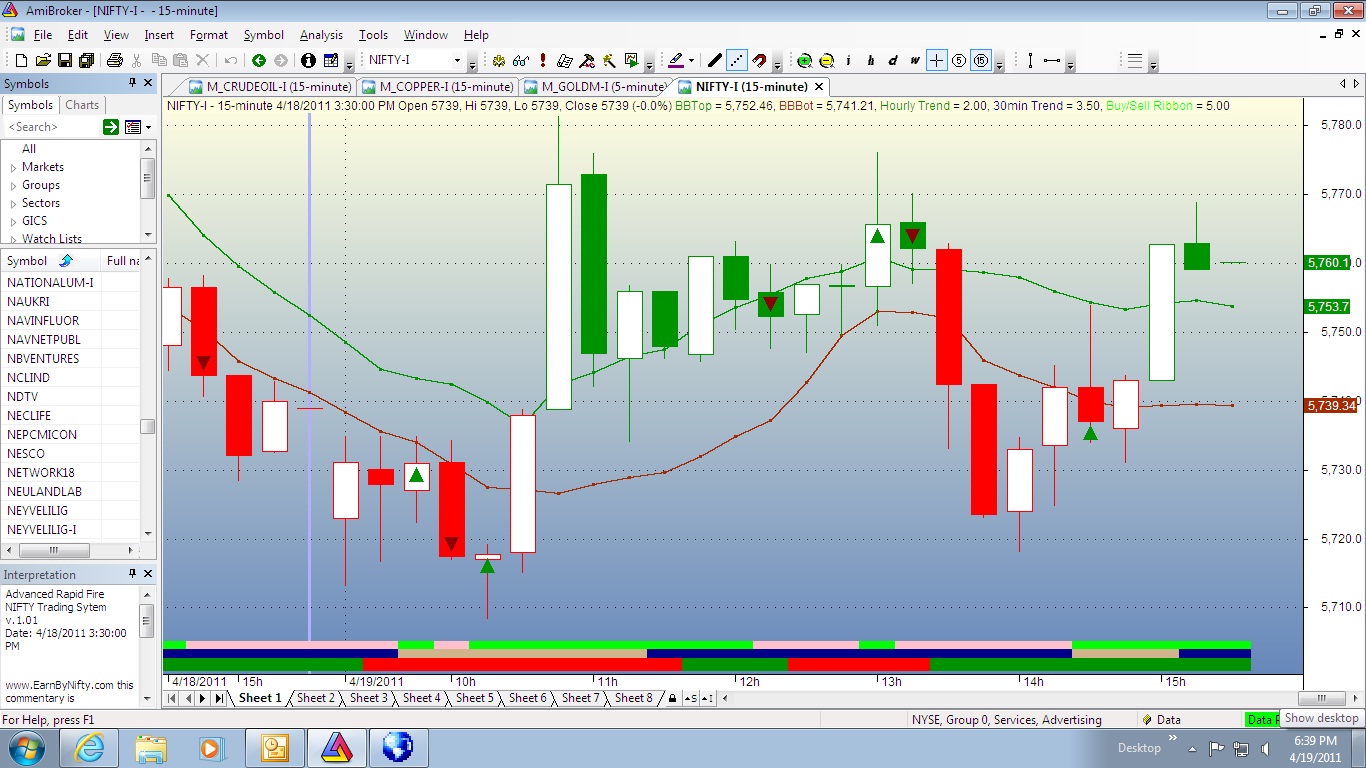Create a new blank document
Screen dimensions: 1366x768
click(x=21, y=60)
